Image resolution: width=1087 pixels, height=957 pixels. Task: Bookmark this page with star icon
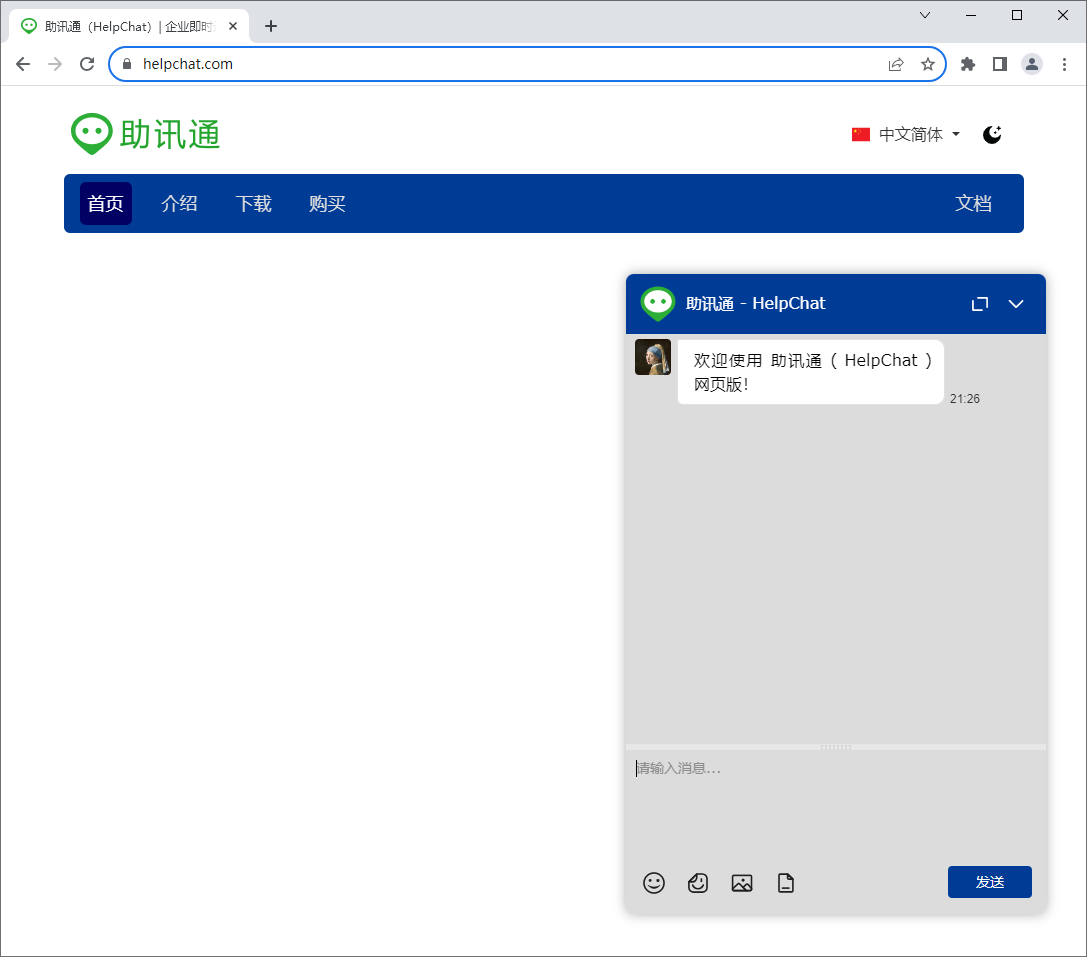(928, 64)
